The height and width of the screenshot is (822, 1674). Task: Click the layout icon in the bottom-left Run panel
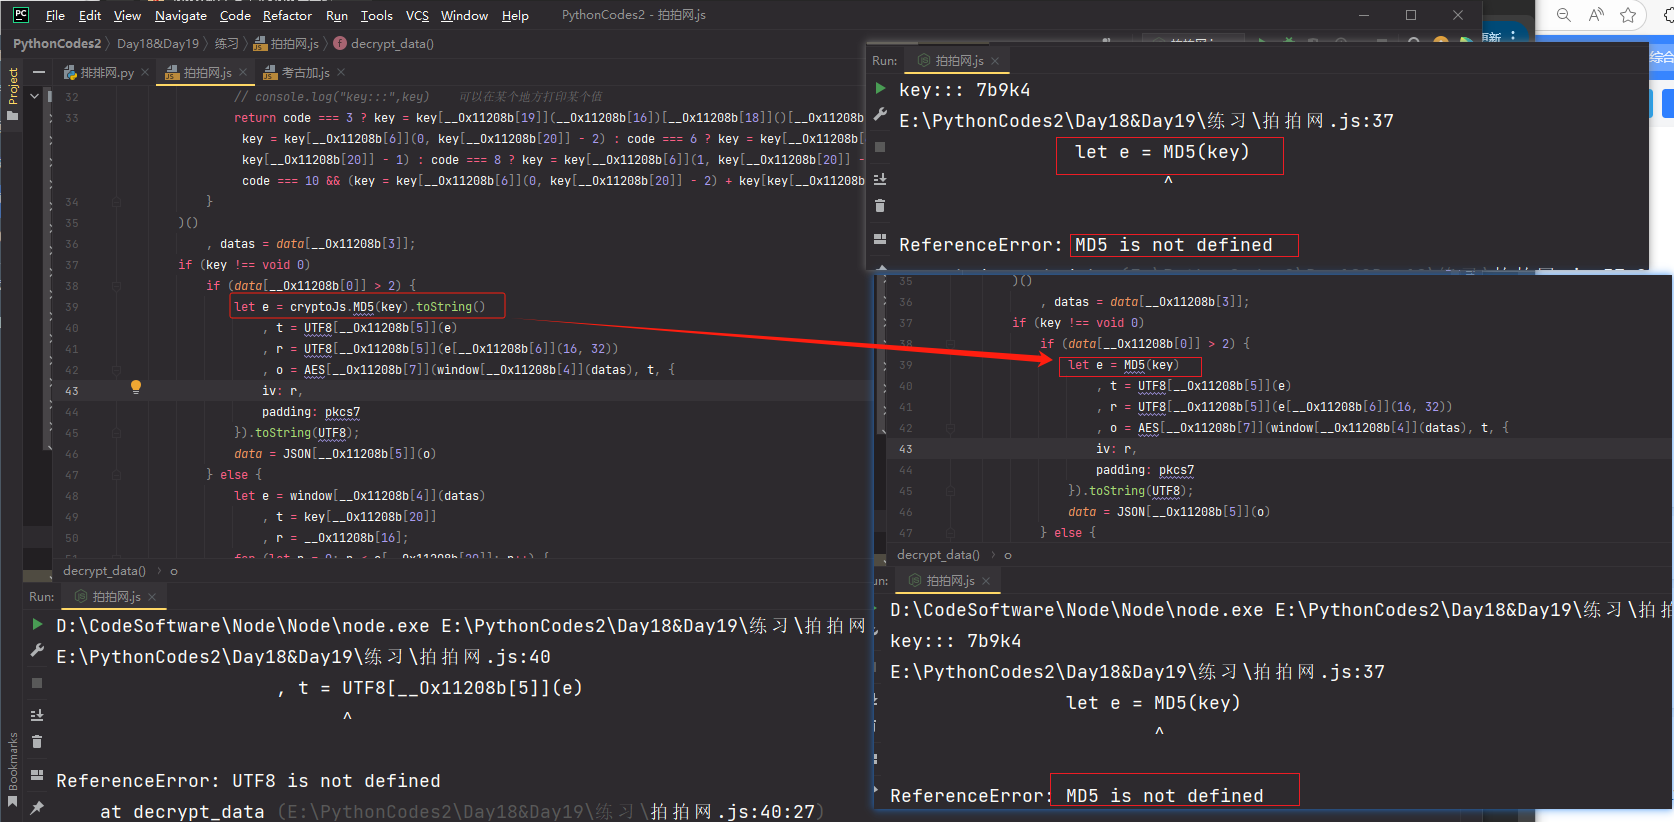click(x=37, y=775)
